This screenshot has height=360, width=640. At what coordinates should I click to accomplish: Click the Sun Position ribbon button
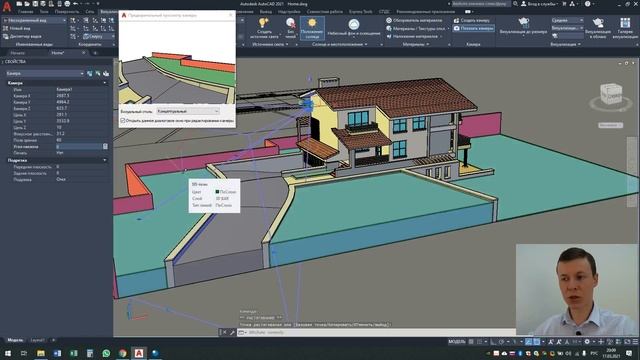pyautogui.click(x=312, y=28)
